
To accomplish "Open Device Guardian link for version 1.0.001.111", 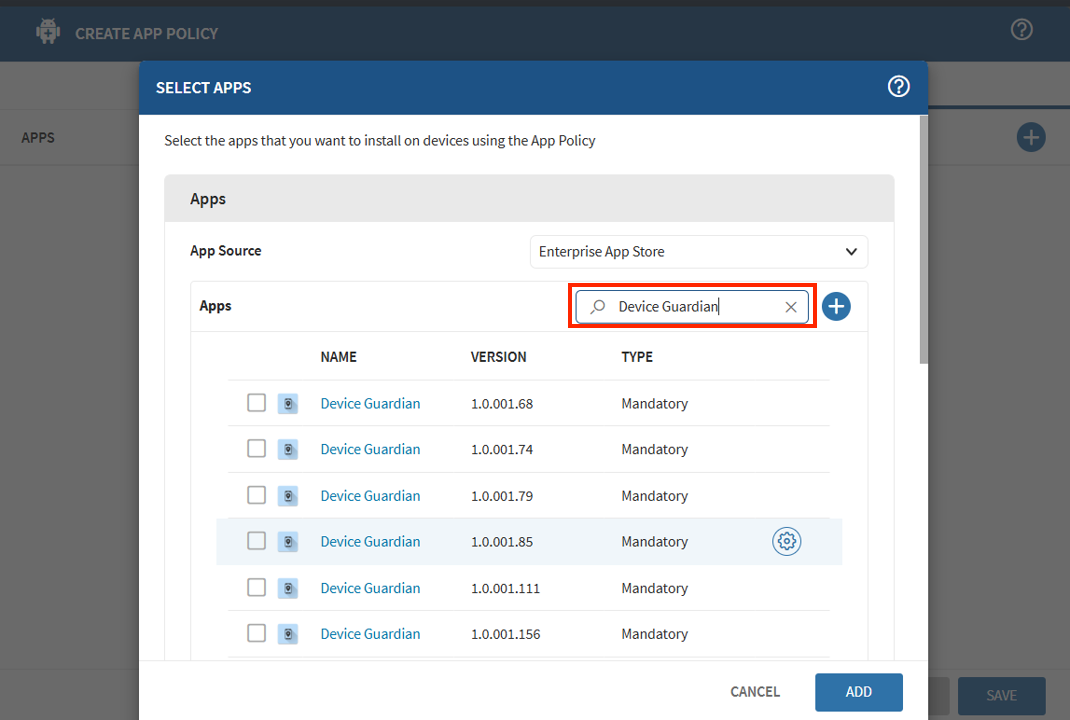I will coord(371,588).
